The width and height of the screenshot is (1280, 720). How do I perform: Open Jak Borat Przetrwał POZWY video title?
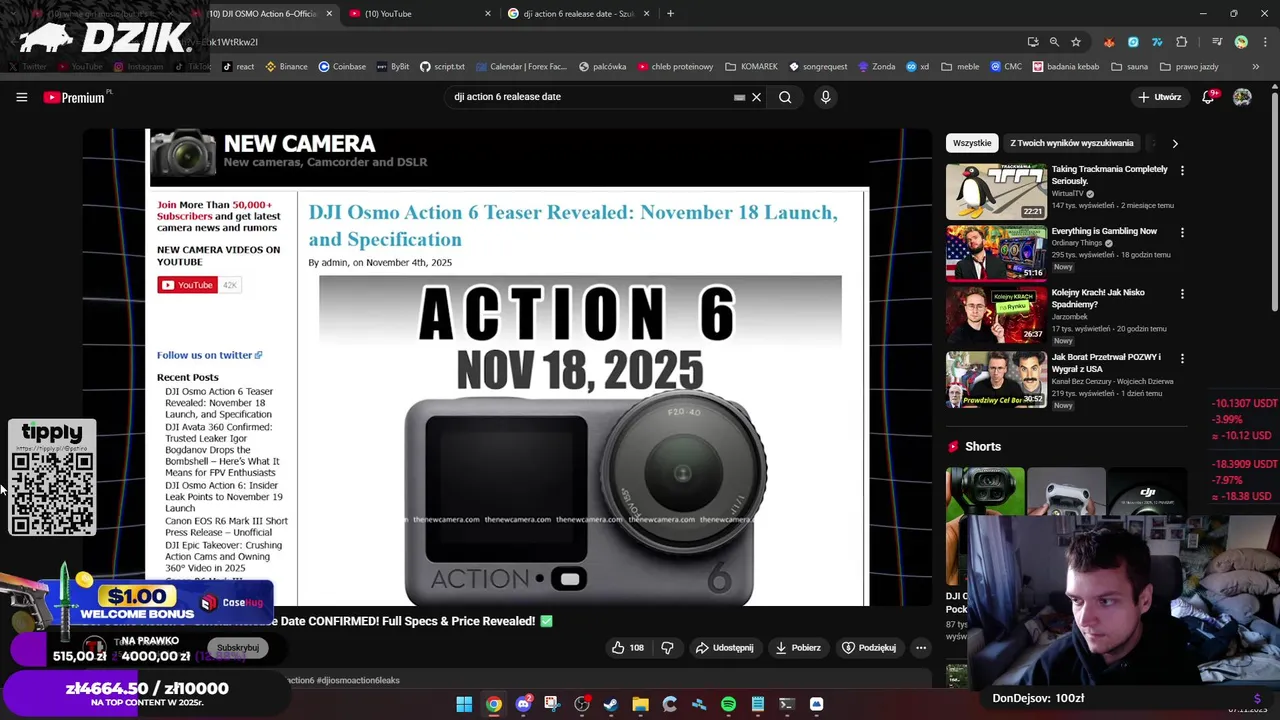pos(1105,363)
